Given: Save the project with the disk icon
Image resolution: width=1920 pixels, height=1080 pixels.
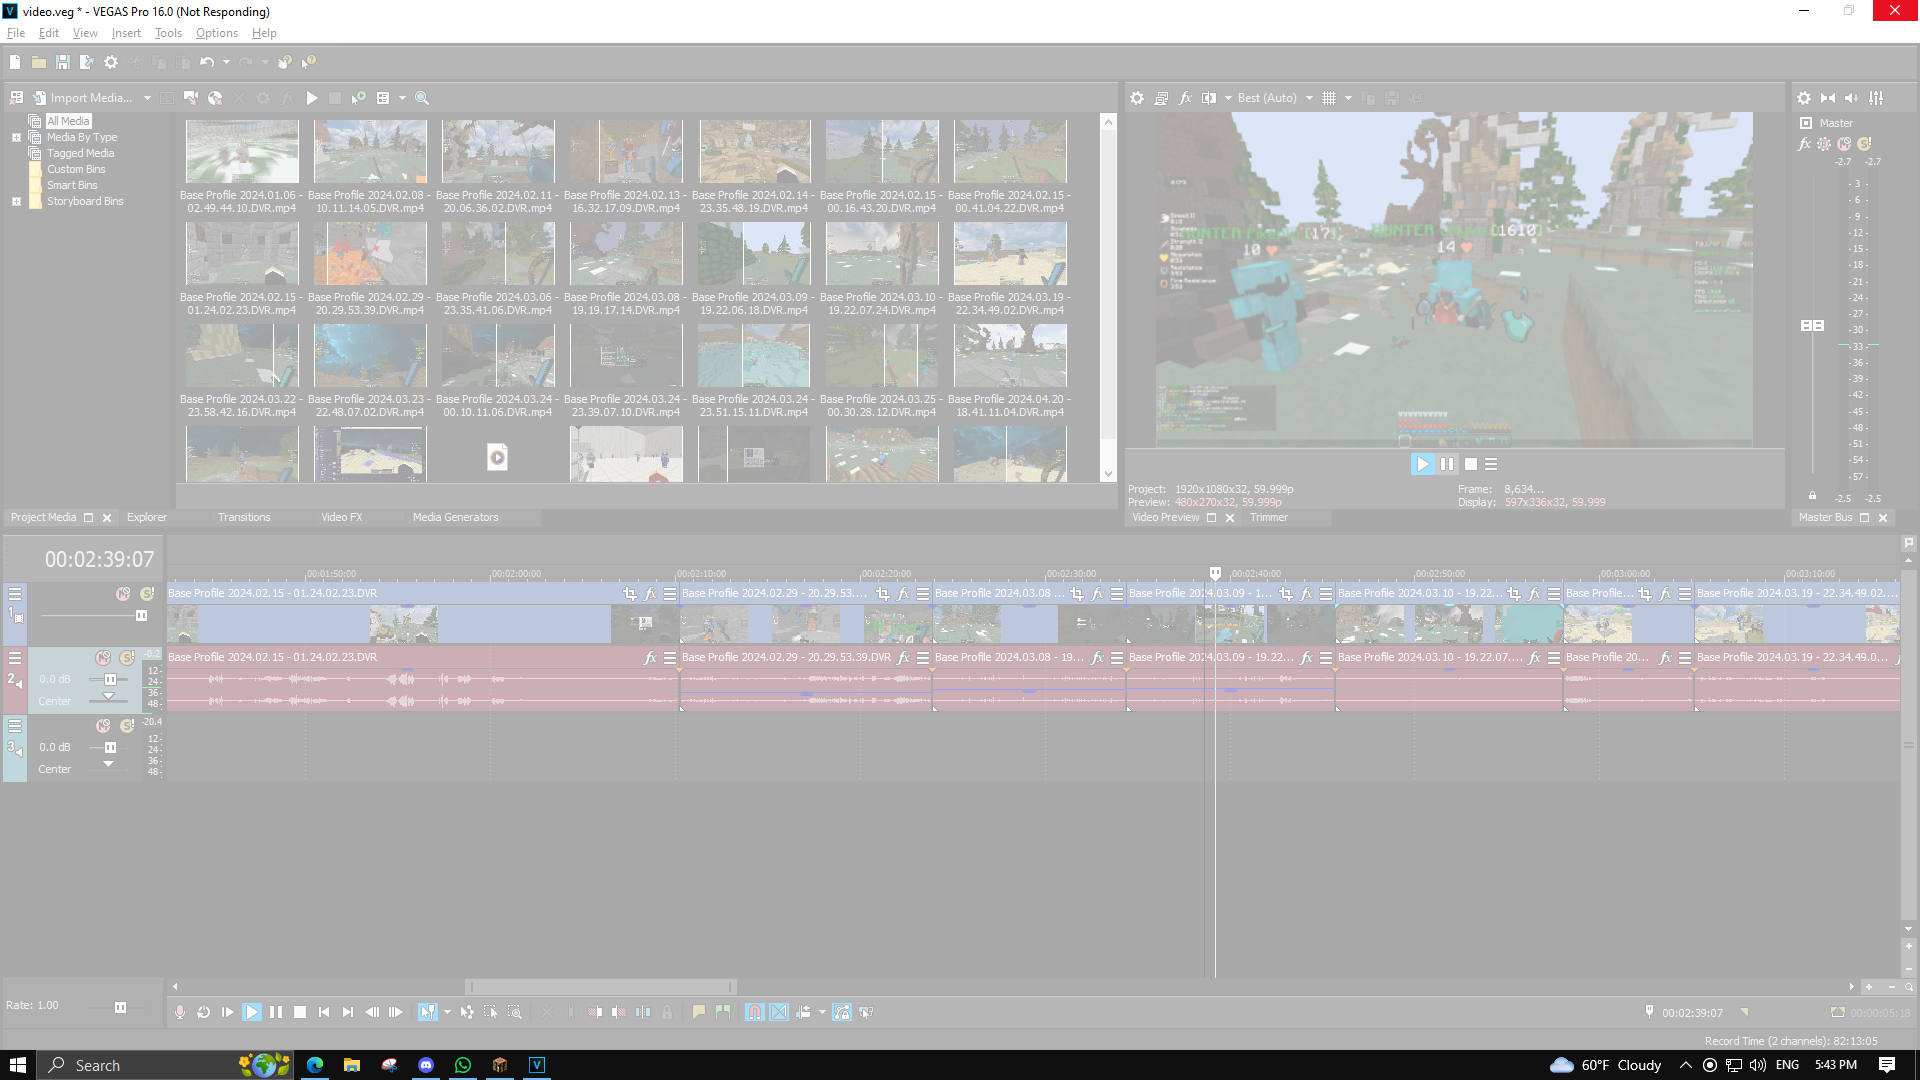Looking at the screenshot, I should 63,62.
